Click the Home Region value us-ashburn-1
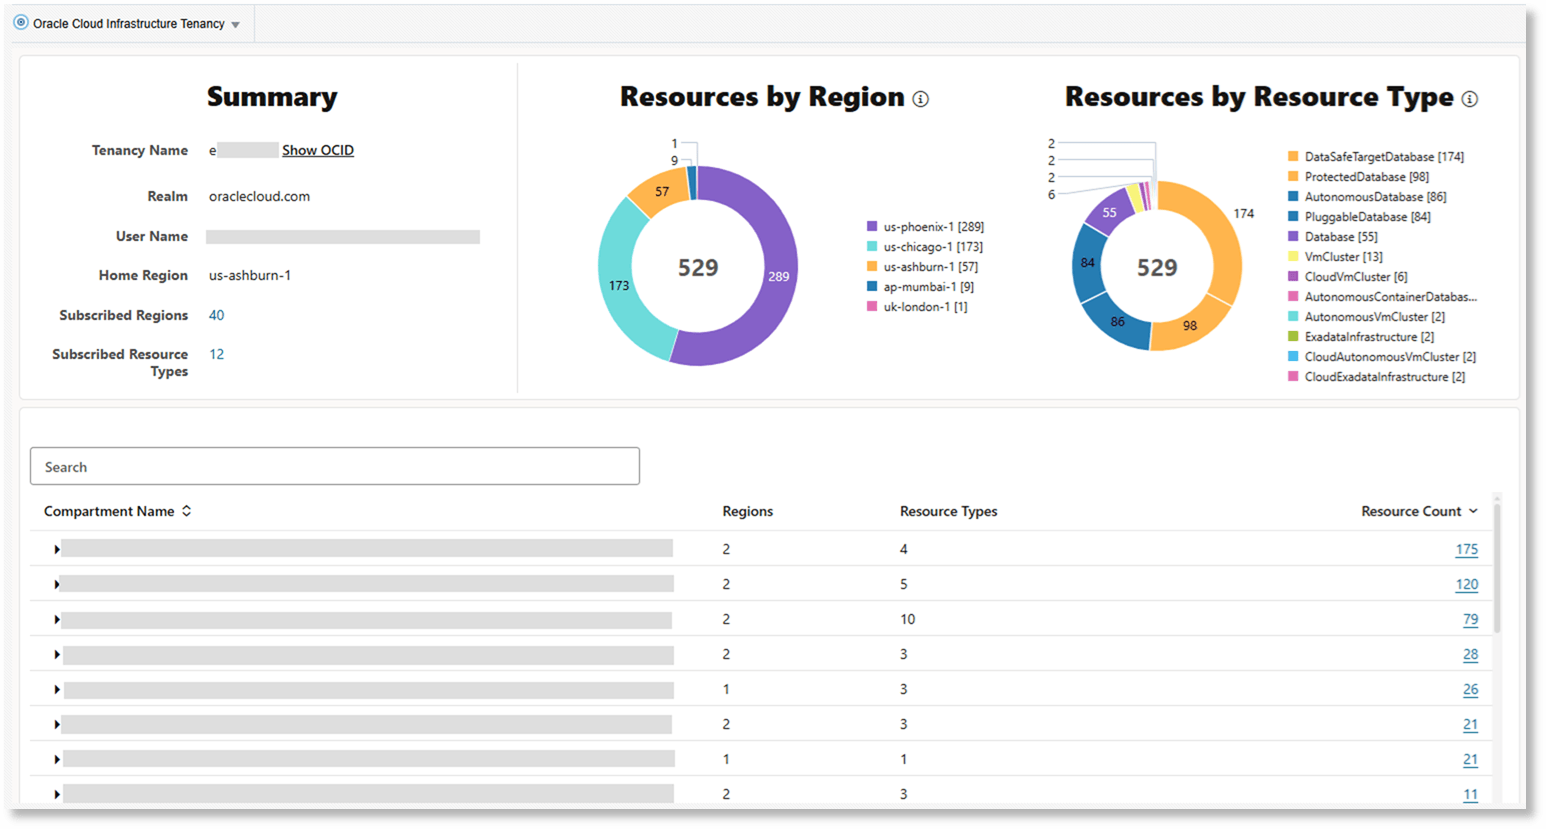 click(x=250, y=275)
